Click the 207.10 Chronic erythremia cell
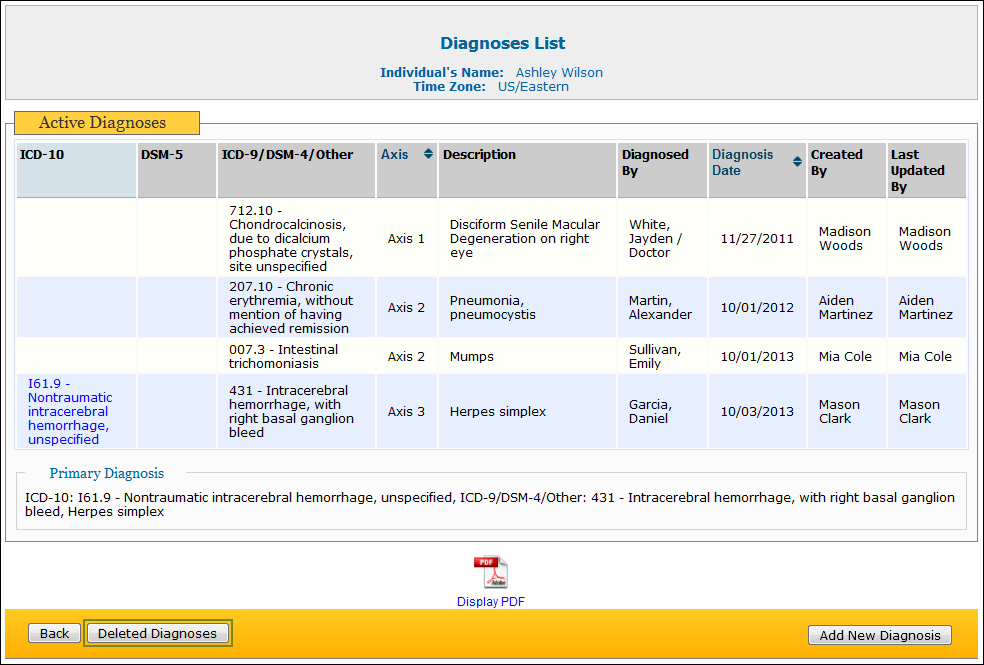 pyautogui.click(x=296, y=307)
